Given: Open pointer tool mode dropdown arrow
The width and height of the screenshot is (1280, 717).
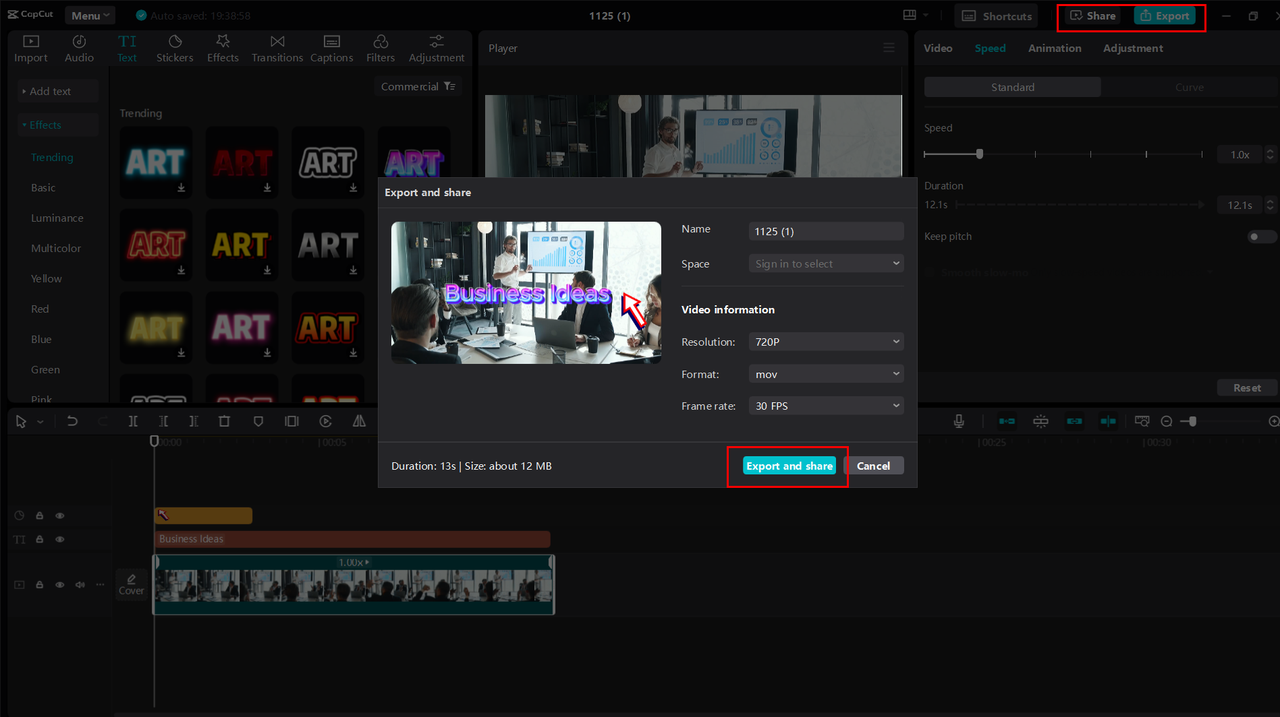Looking at the screenshot, I should [x=40, y=423].
